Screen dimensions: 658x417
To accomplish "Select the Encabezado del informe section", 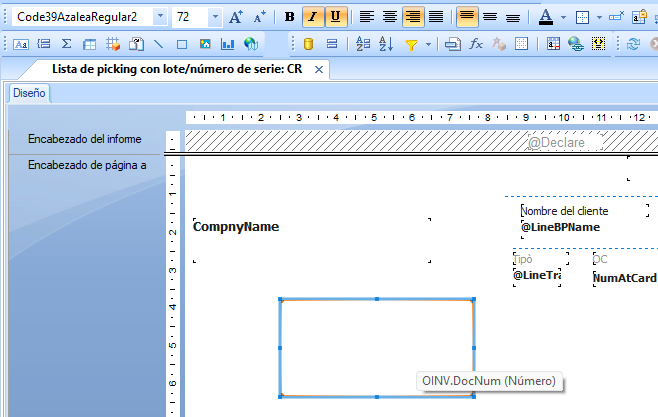I will 85,139.
